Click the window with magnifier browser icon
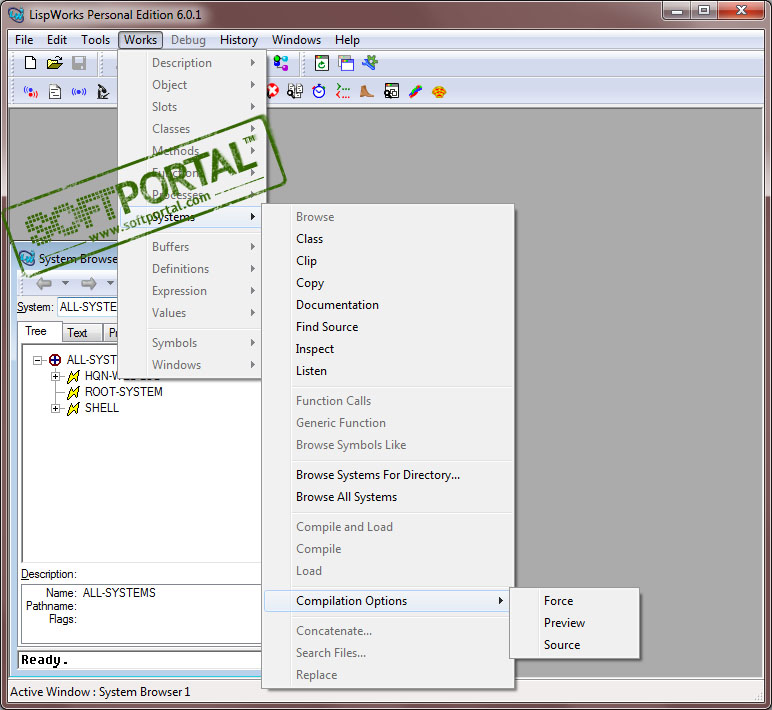772x710 pixels. click(x=391, y=91)
